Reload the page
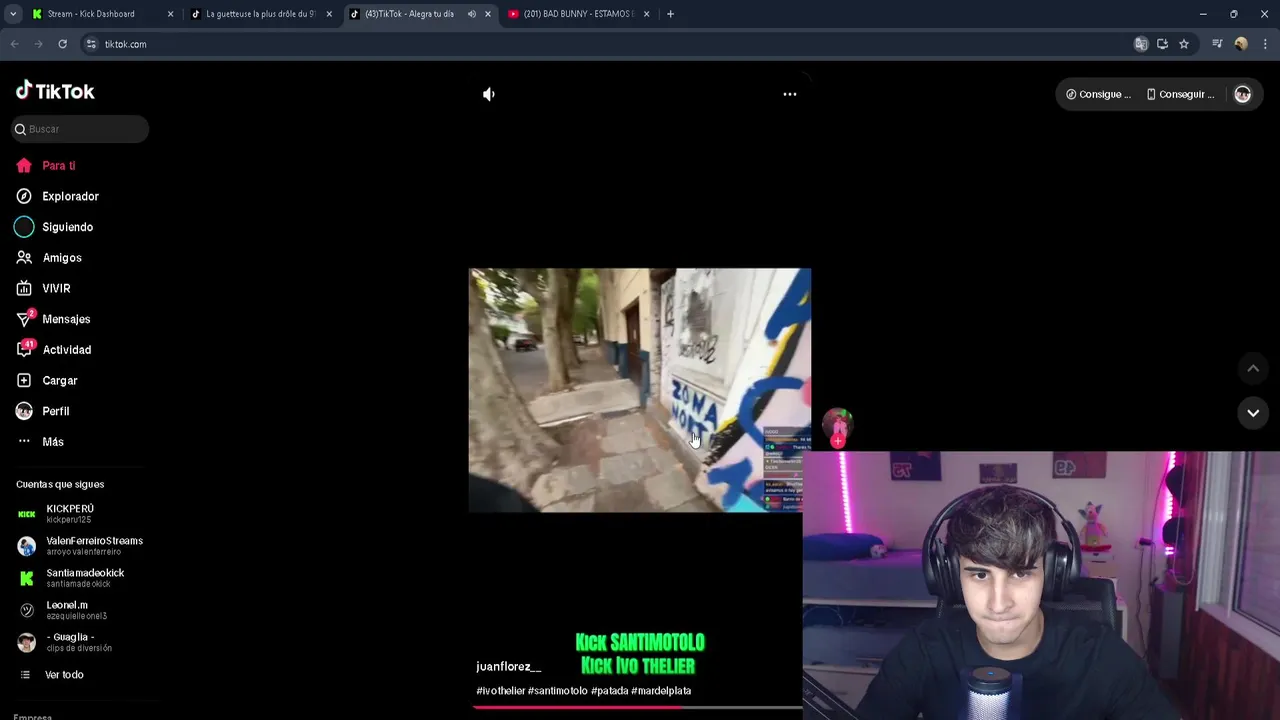 coord(62,44)
